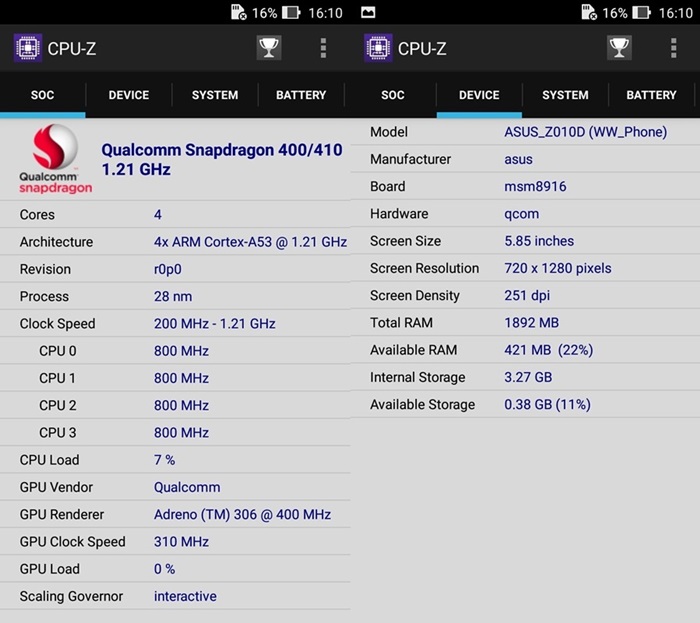The image size is (700, 623).
Task: Open the overflow menu in right CPU-Z screen
Action: point(674,48)
